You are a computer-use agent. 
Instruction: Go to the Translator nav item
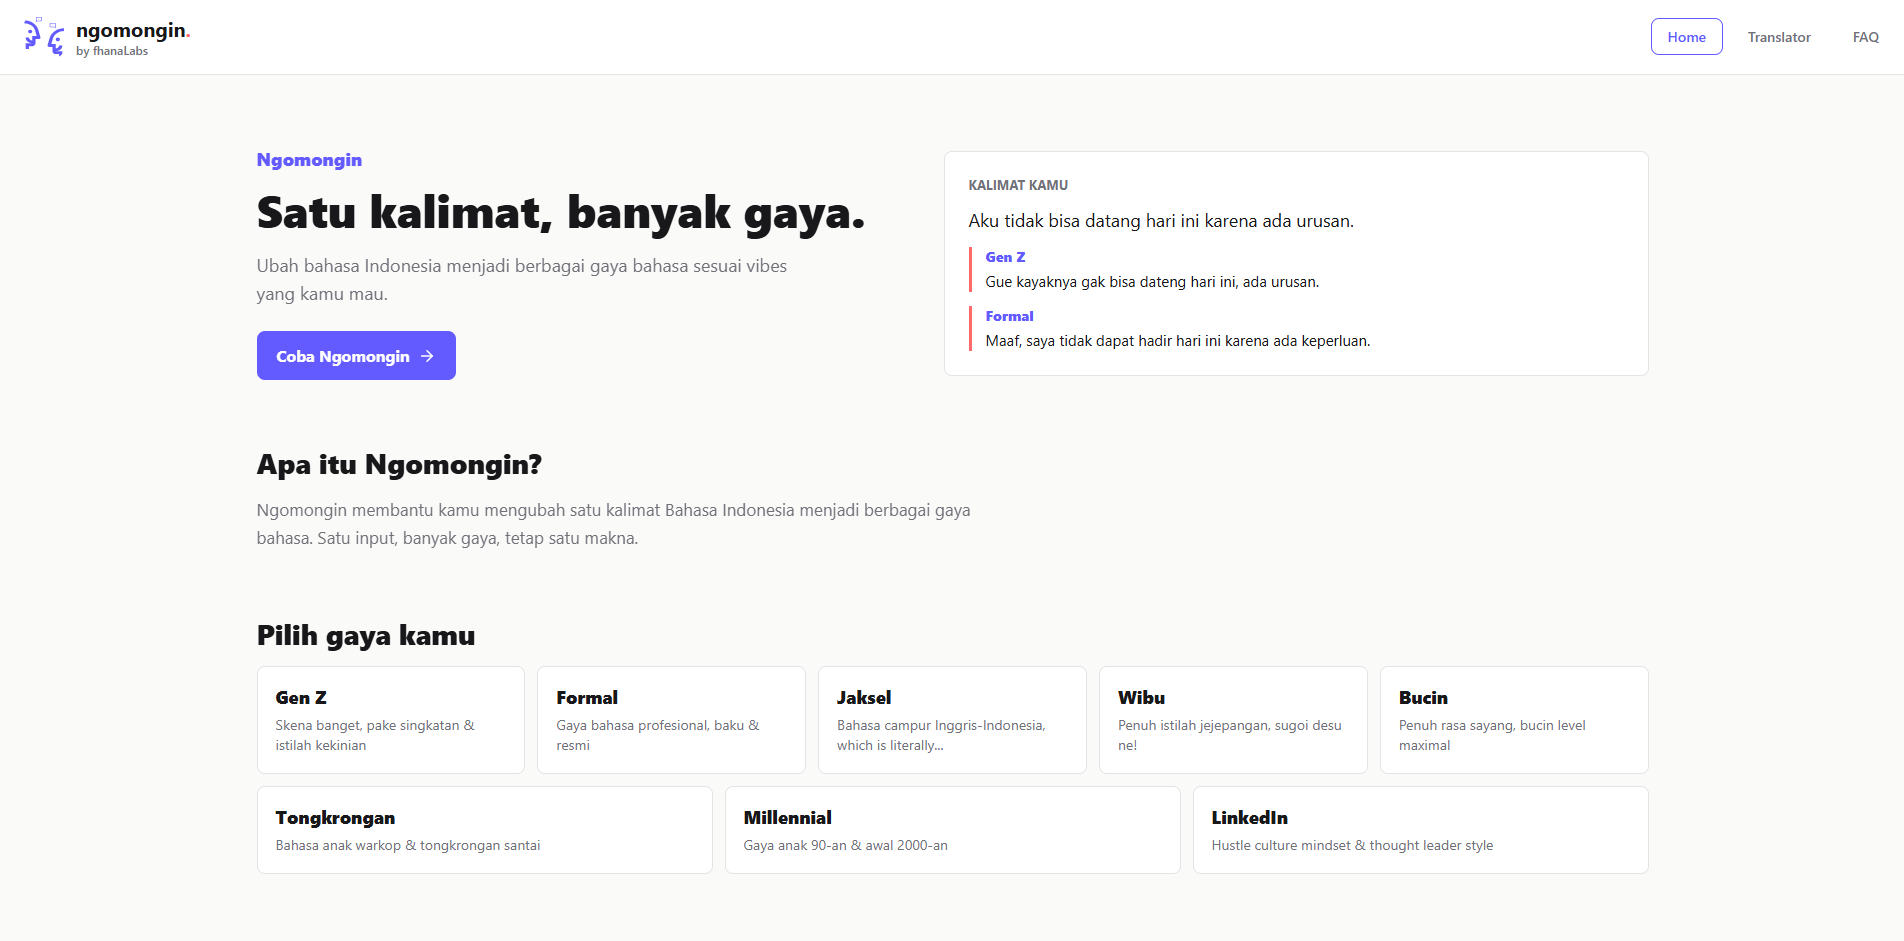tap(1779, 37)
